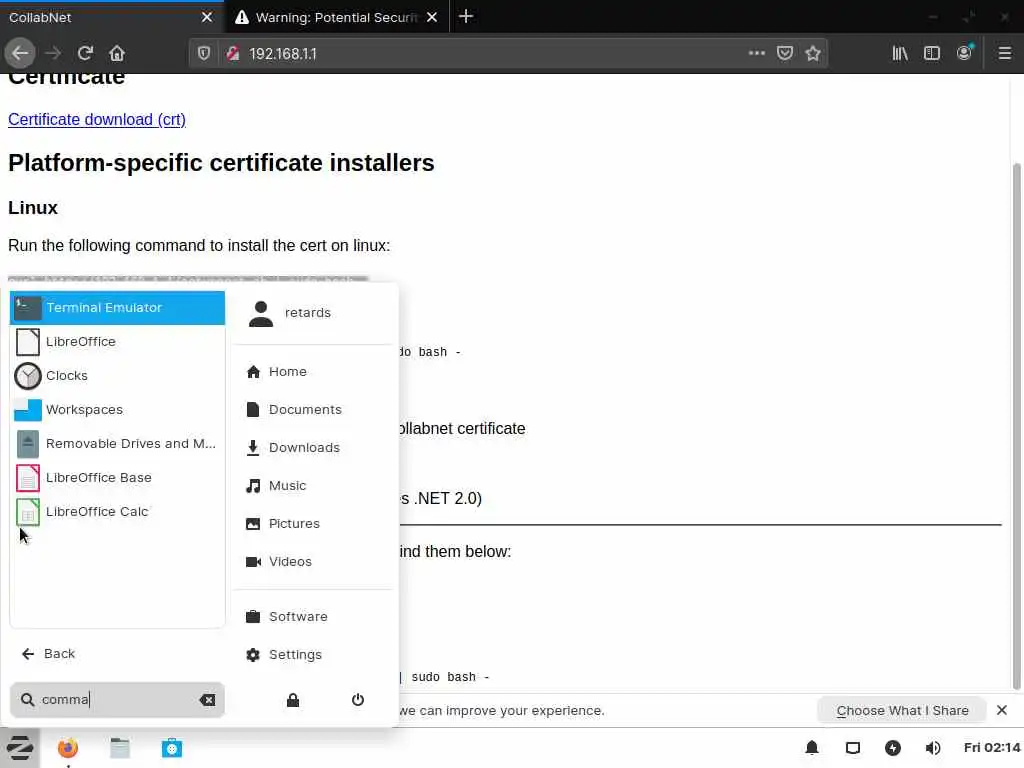
Task: Open Certificate download (crt) link
Action: 97,120
